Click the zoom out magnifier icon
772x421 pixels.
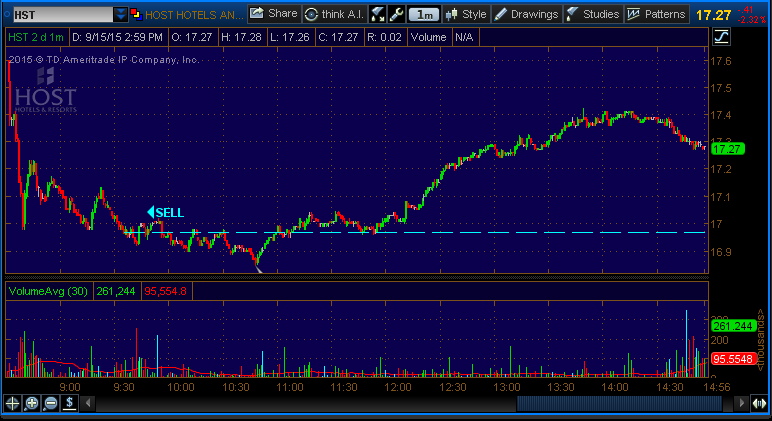[51, 404]
